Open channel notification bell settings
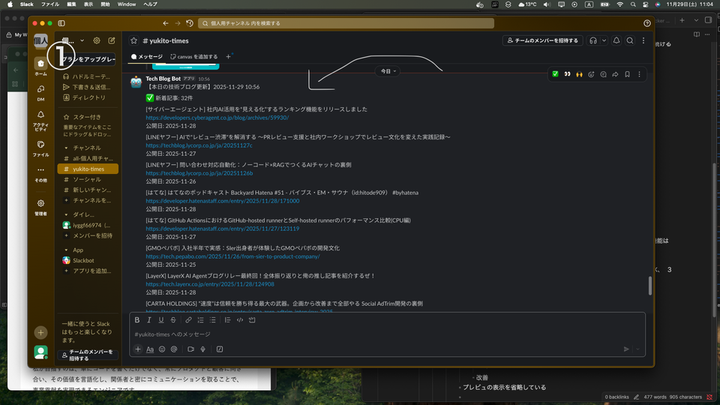The width and height of the screenshot is (720, 405). click(616, 41)
